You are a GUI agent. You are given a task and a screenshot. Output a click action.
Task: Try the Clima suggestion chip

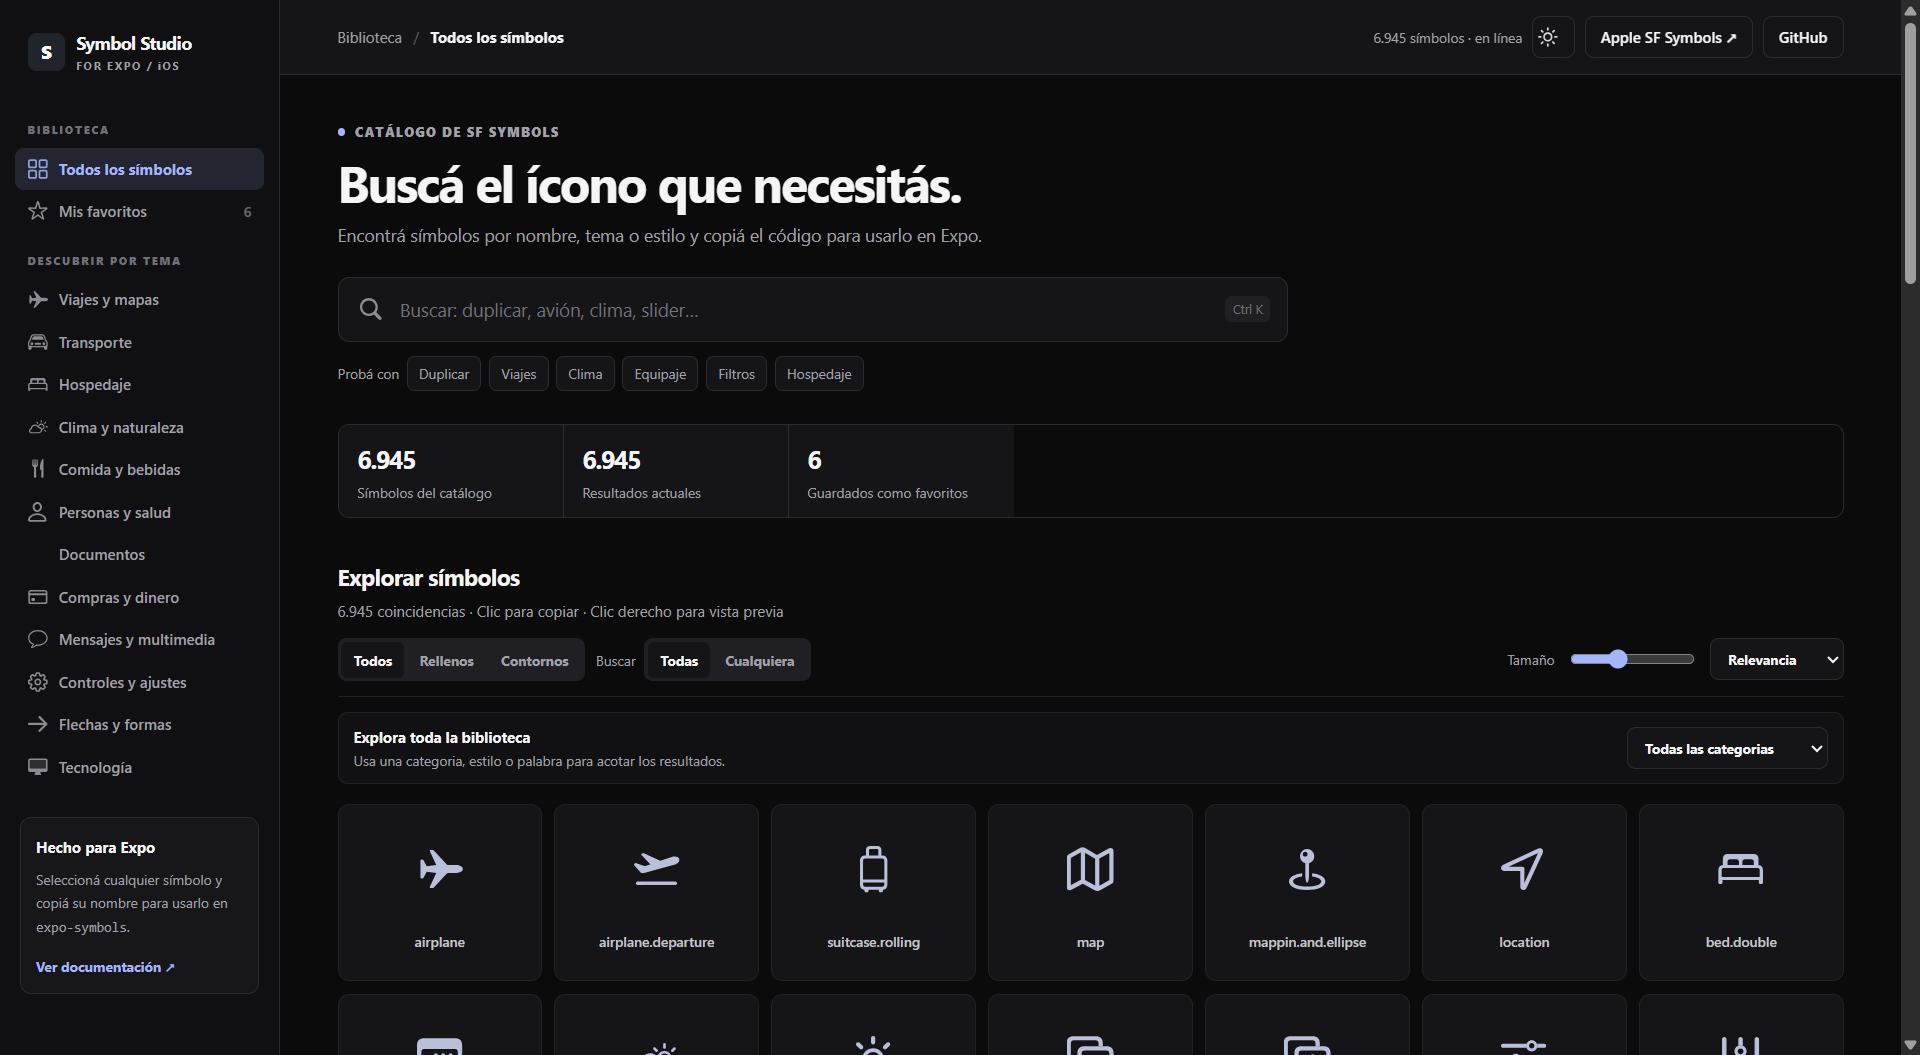pyautogui.click(x=585, y=374)
